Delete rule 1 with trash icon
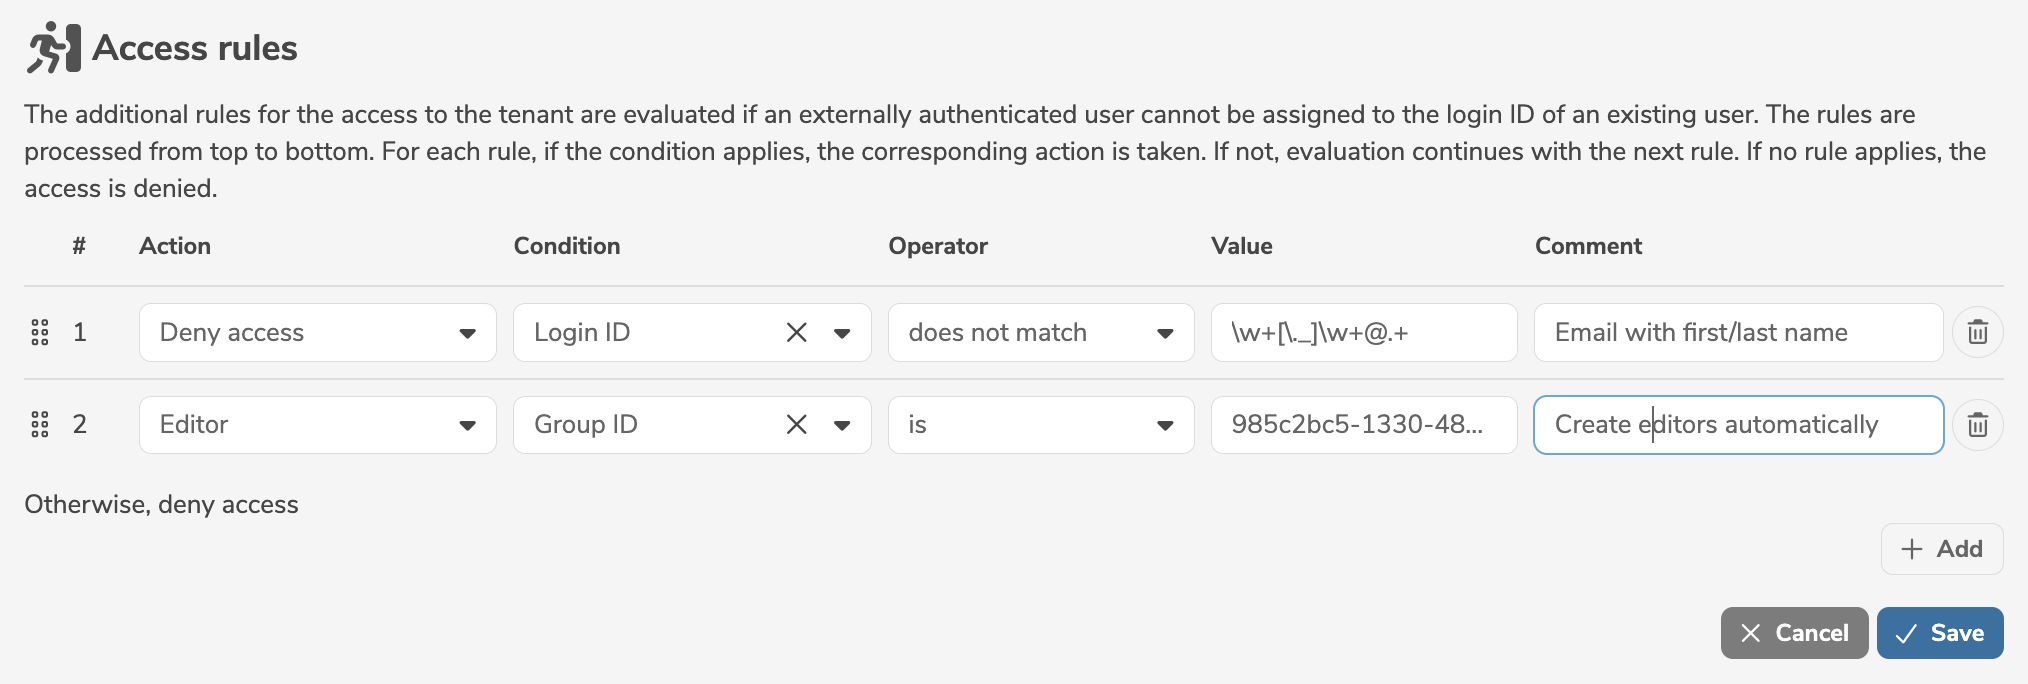2028x684 pixels. [1977, 332]
